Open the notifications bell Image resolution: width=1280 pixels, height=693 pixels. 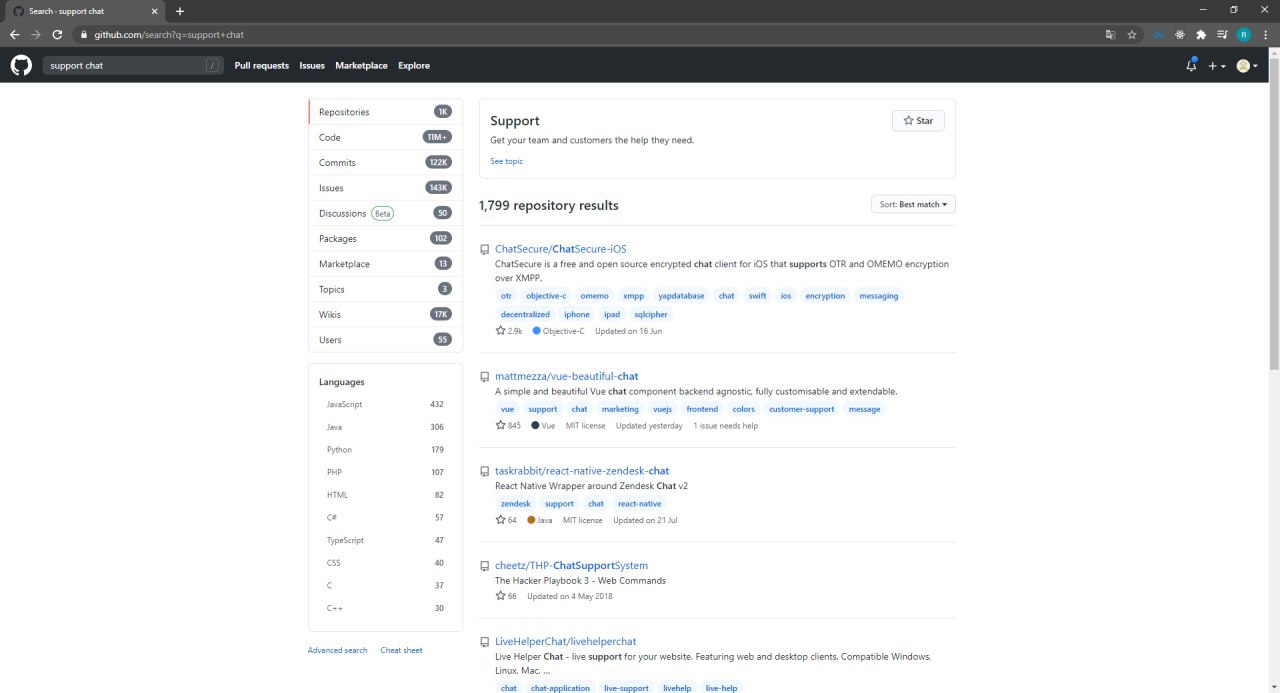click(x=1191, y=65)
